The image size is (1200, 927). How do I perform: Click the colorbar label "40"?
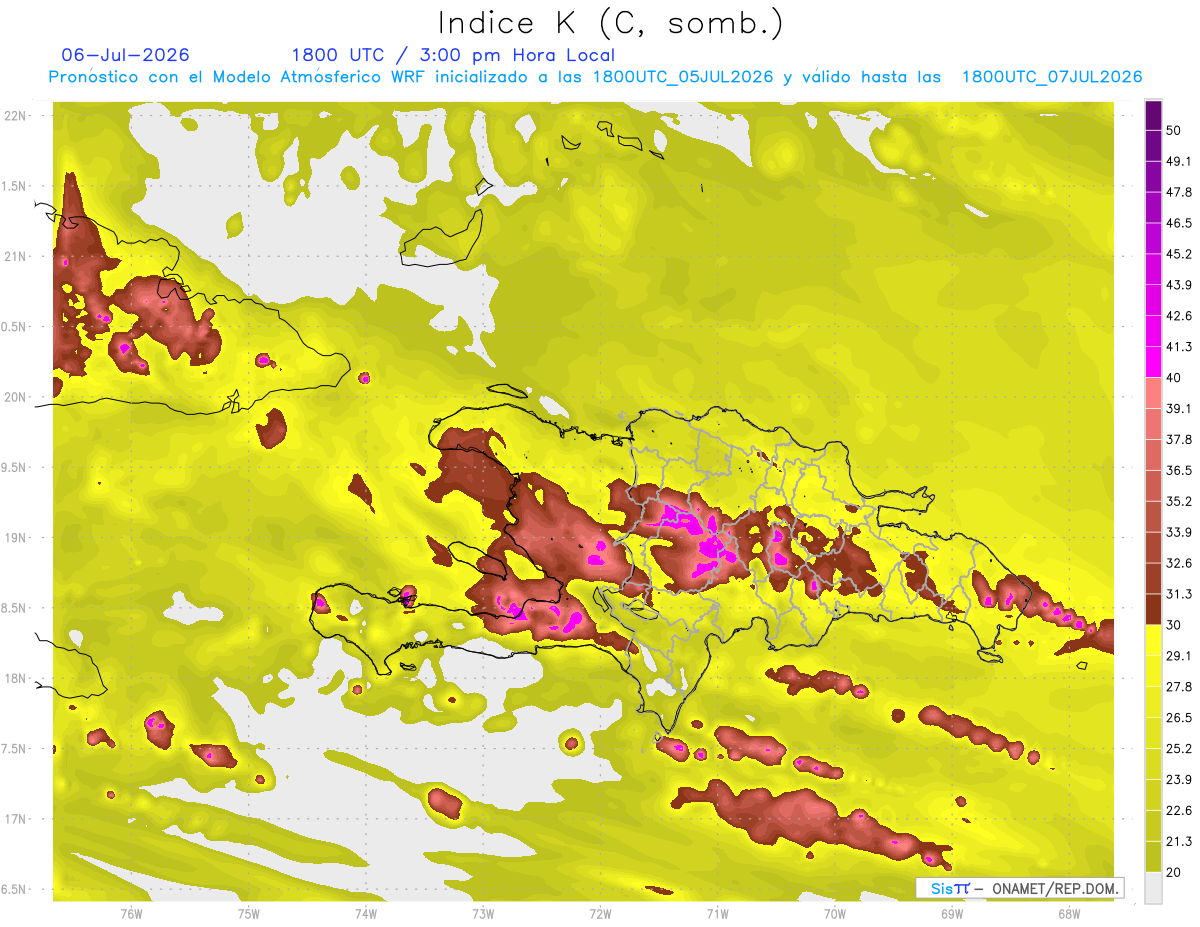click(x=1174, y=378)
